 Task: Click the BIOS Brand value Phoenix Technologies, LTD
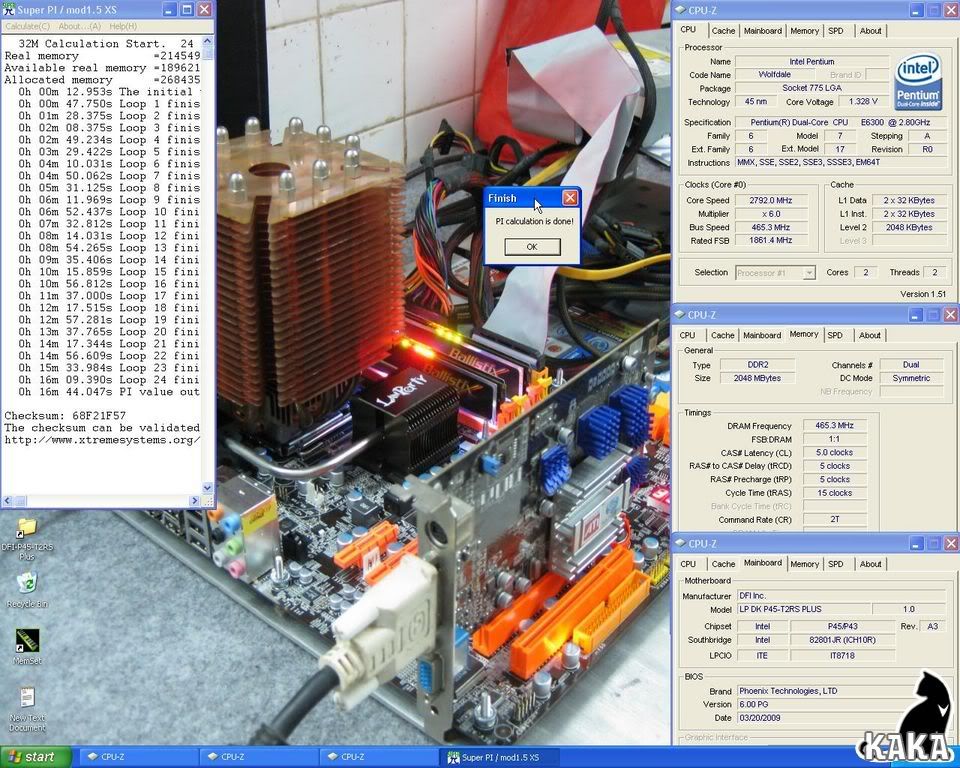click(842, 691)
